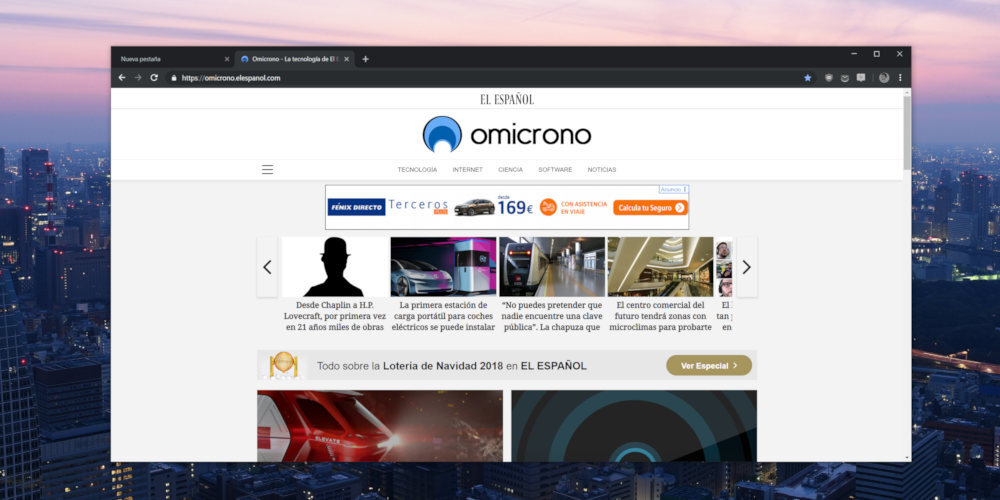Click the omicrono logo

[x=507, y=135]
